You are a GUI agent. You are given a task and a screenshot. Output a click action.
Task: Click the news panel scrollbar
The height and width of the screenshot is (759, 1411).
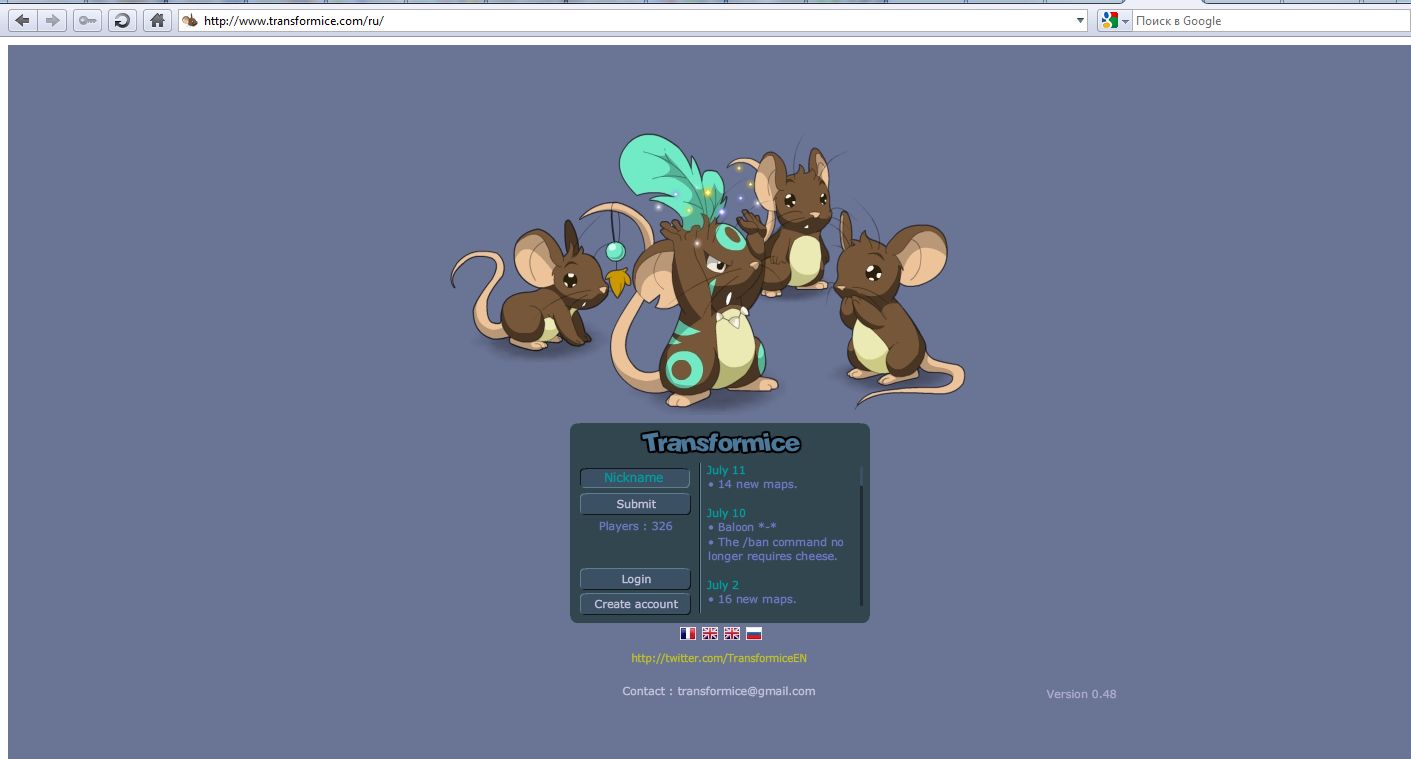861,538
